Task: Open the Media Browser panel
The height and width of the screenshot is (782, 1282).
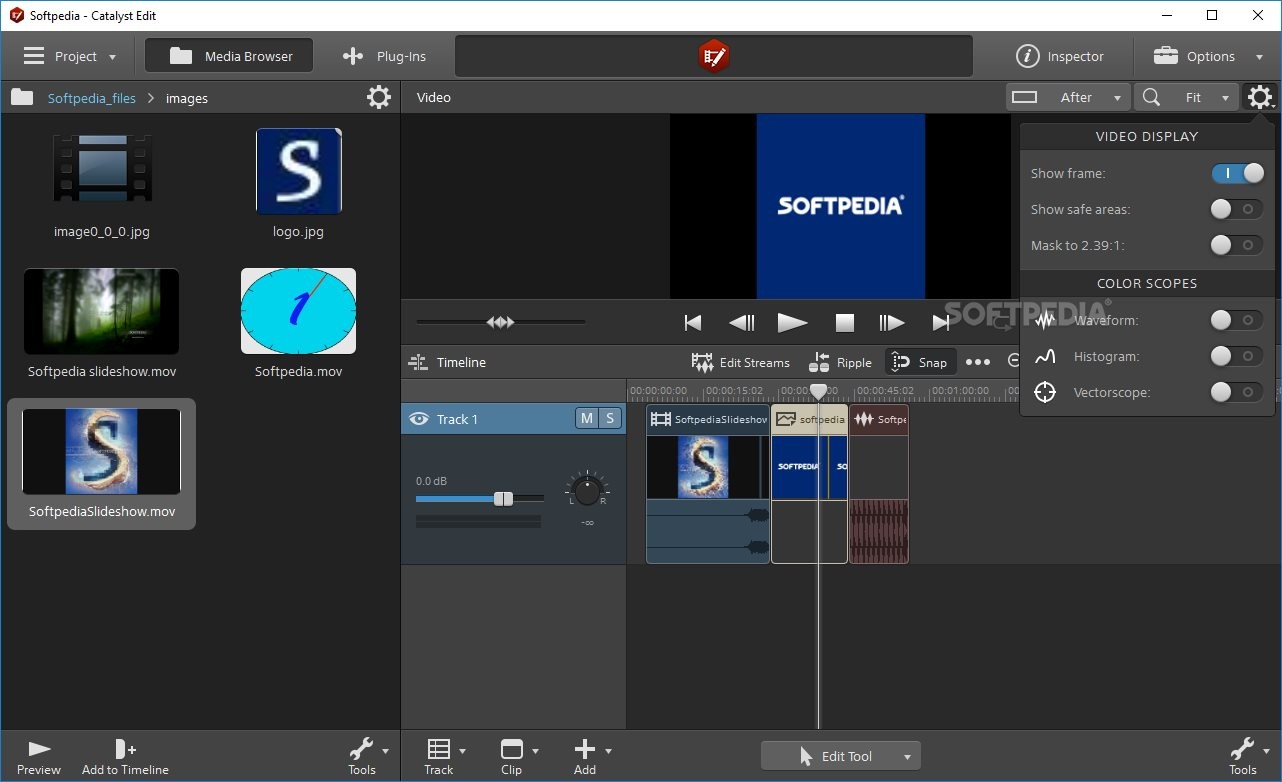Action: [x=229, y=56]
